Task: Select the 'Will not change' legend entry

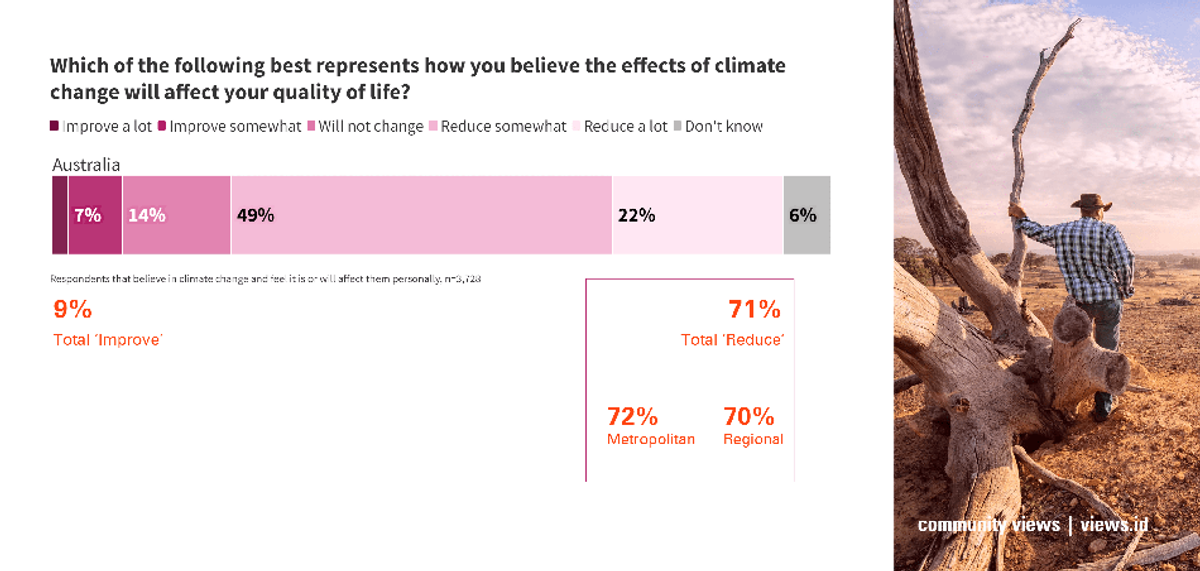Action: click(365, 126)
